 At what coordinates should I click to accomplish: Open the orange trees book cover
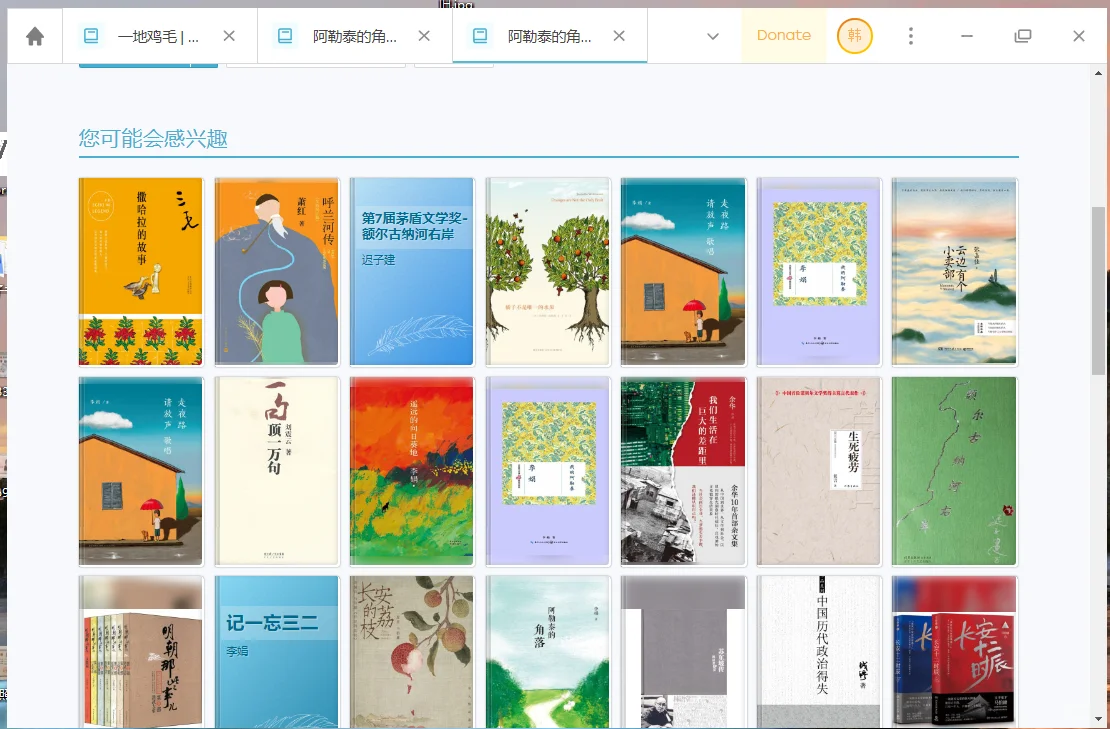click(x=548, y=272)
